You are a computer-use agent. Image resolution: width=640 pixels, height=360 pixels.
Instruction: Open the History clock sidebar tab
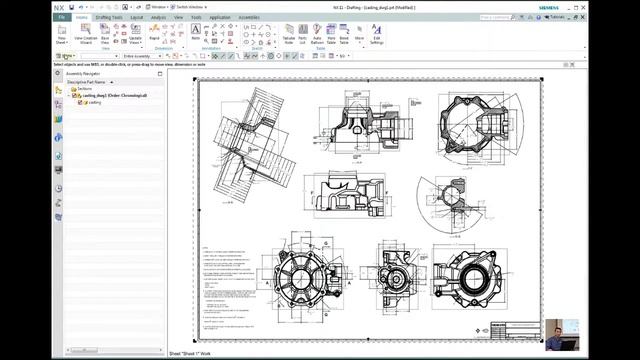[58, 189]
